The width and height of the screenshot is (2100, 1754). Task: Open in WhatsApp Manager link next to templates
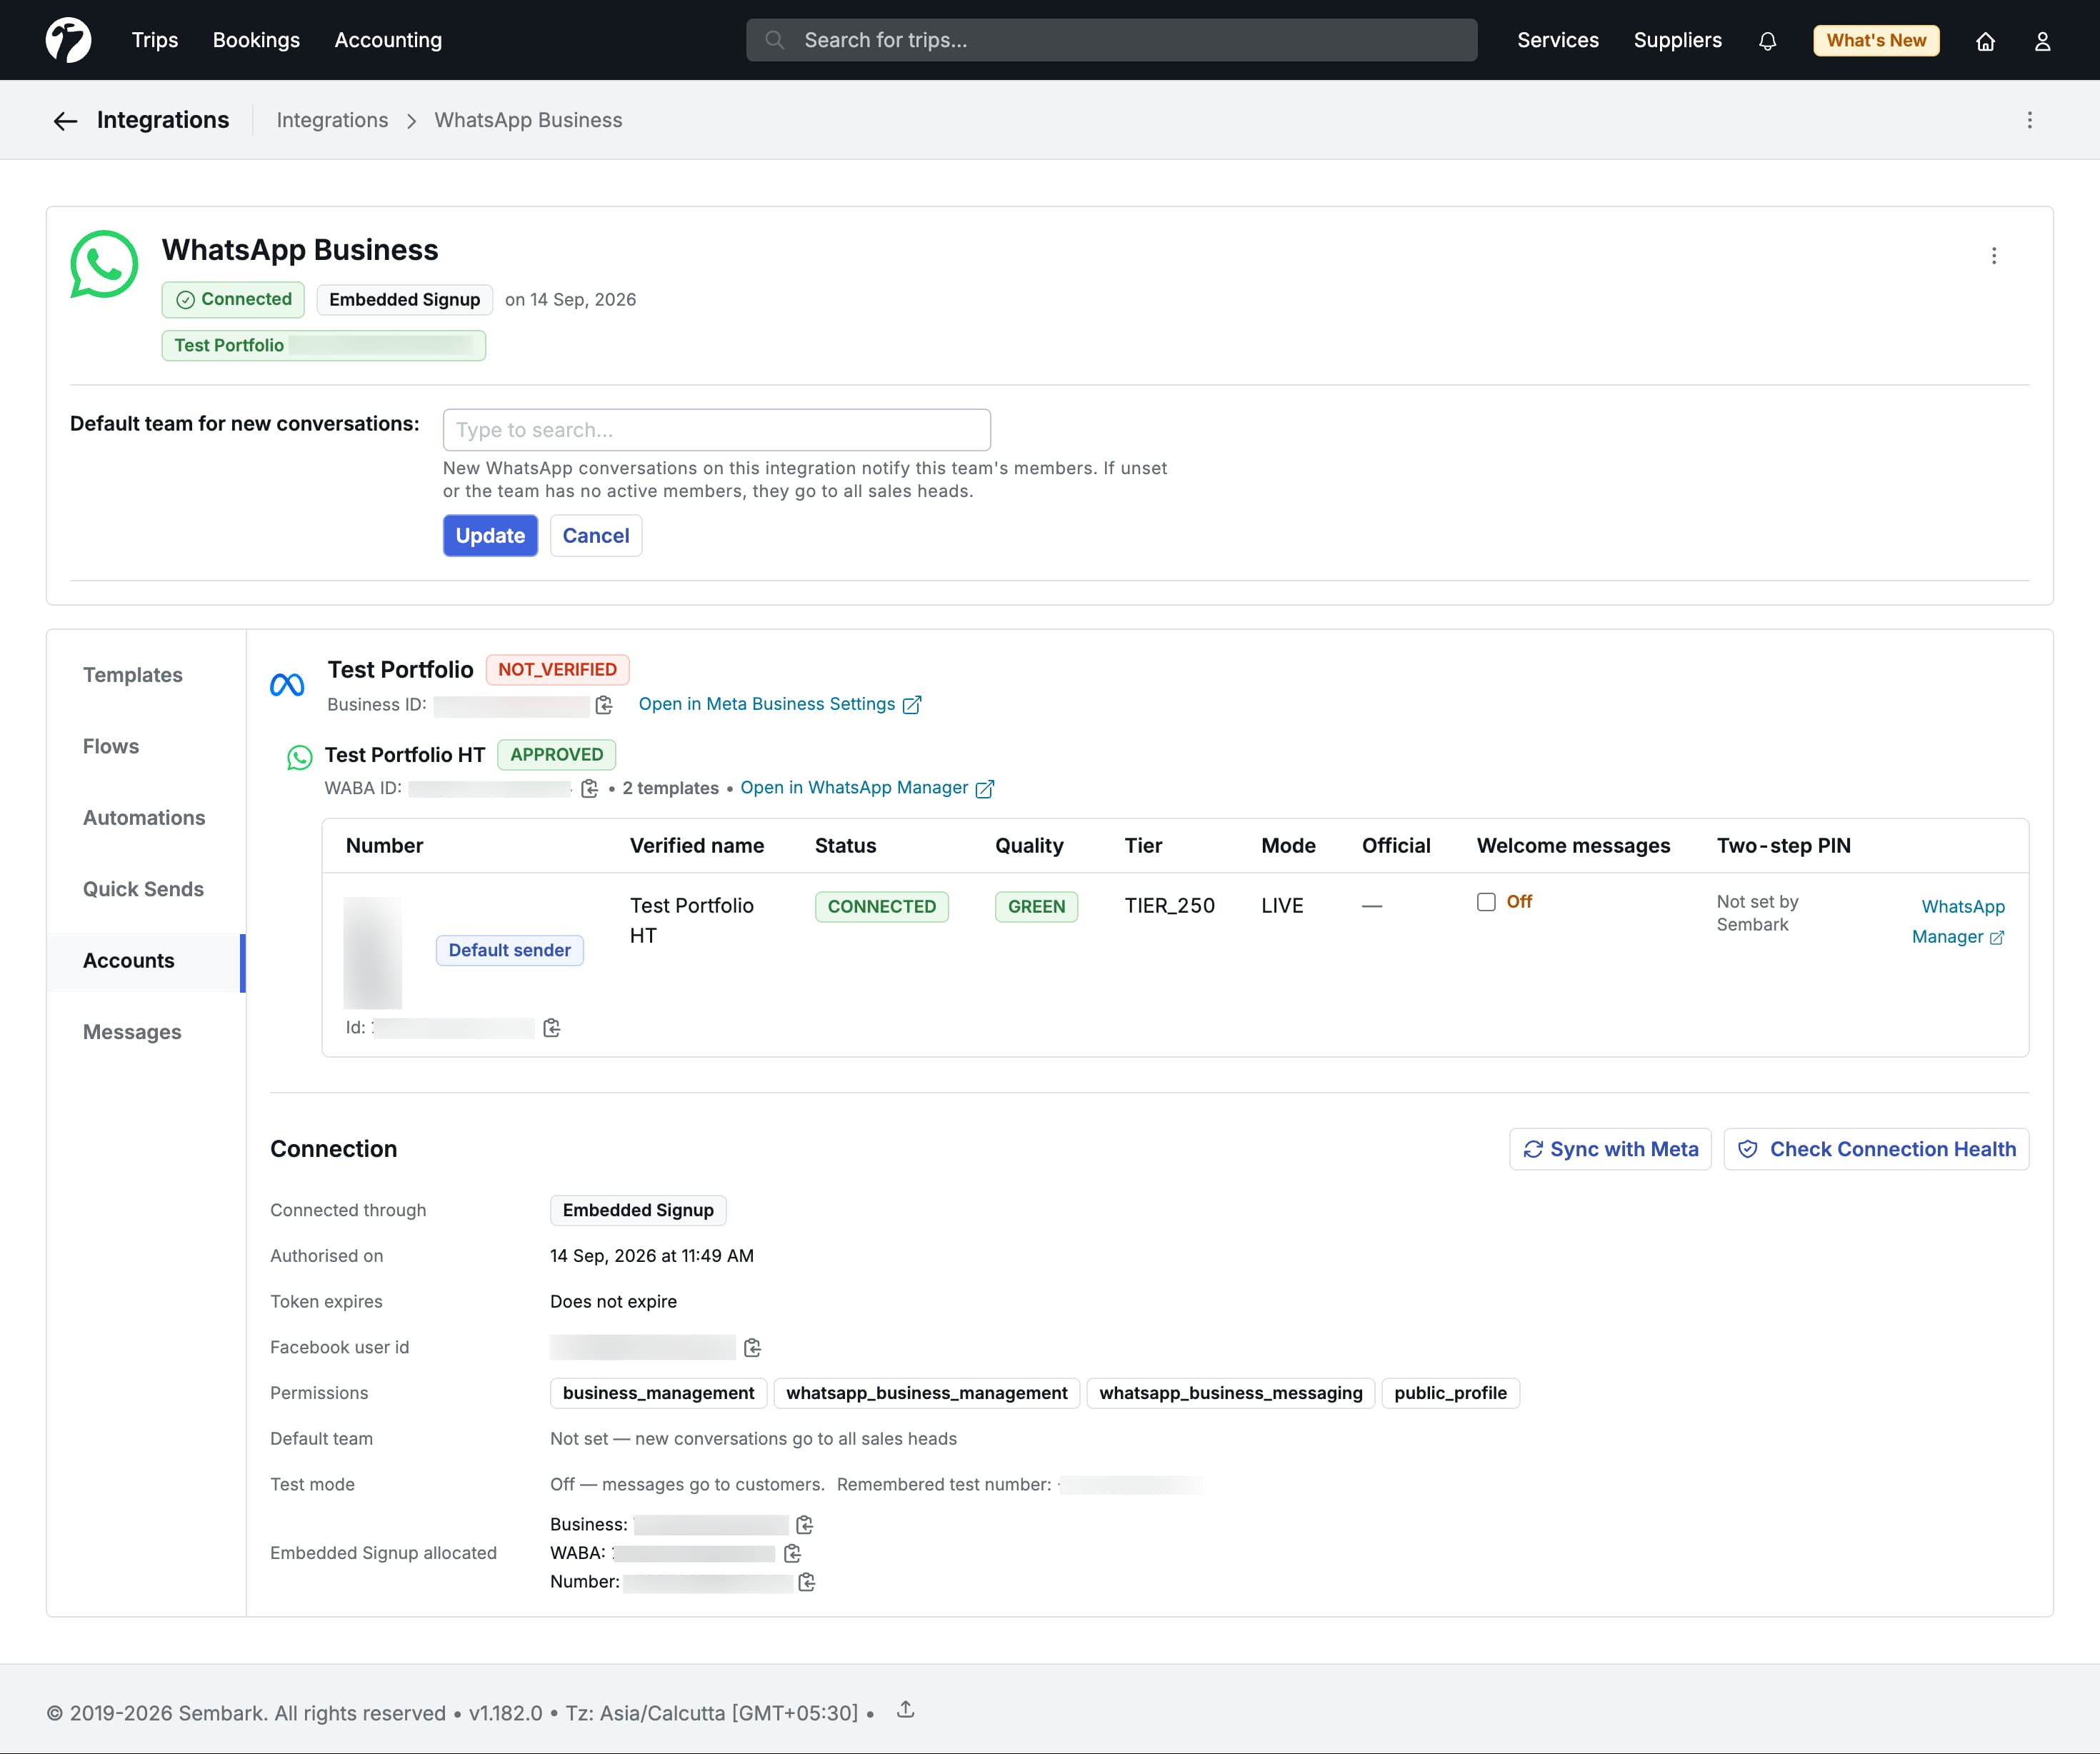pos(866,789)
